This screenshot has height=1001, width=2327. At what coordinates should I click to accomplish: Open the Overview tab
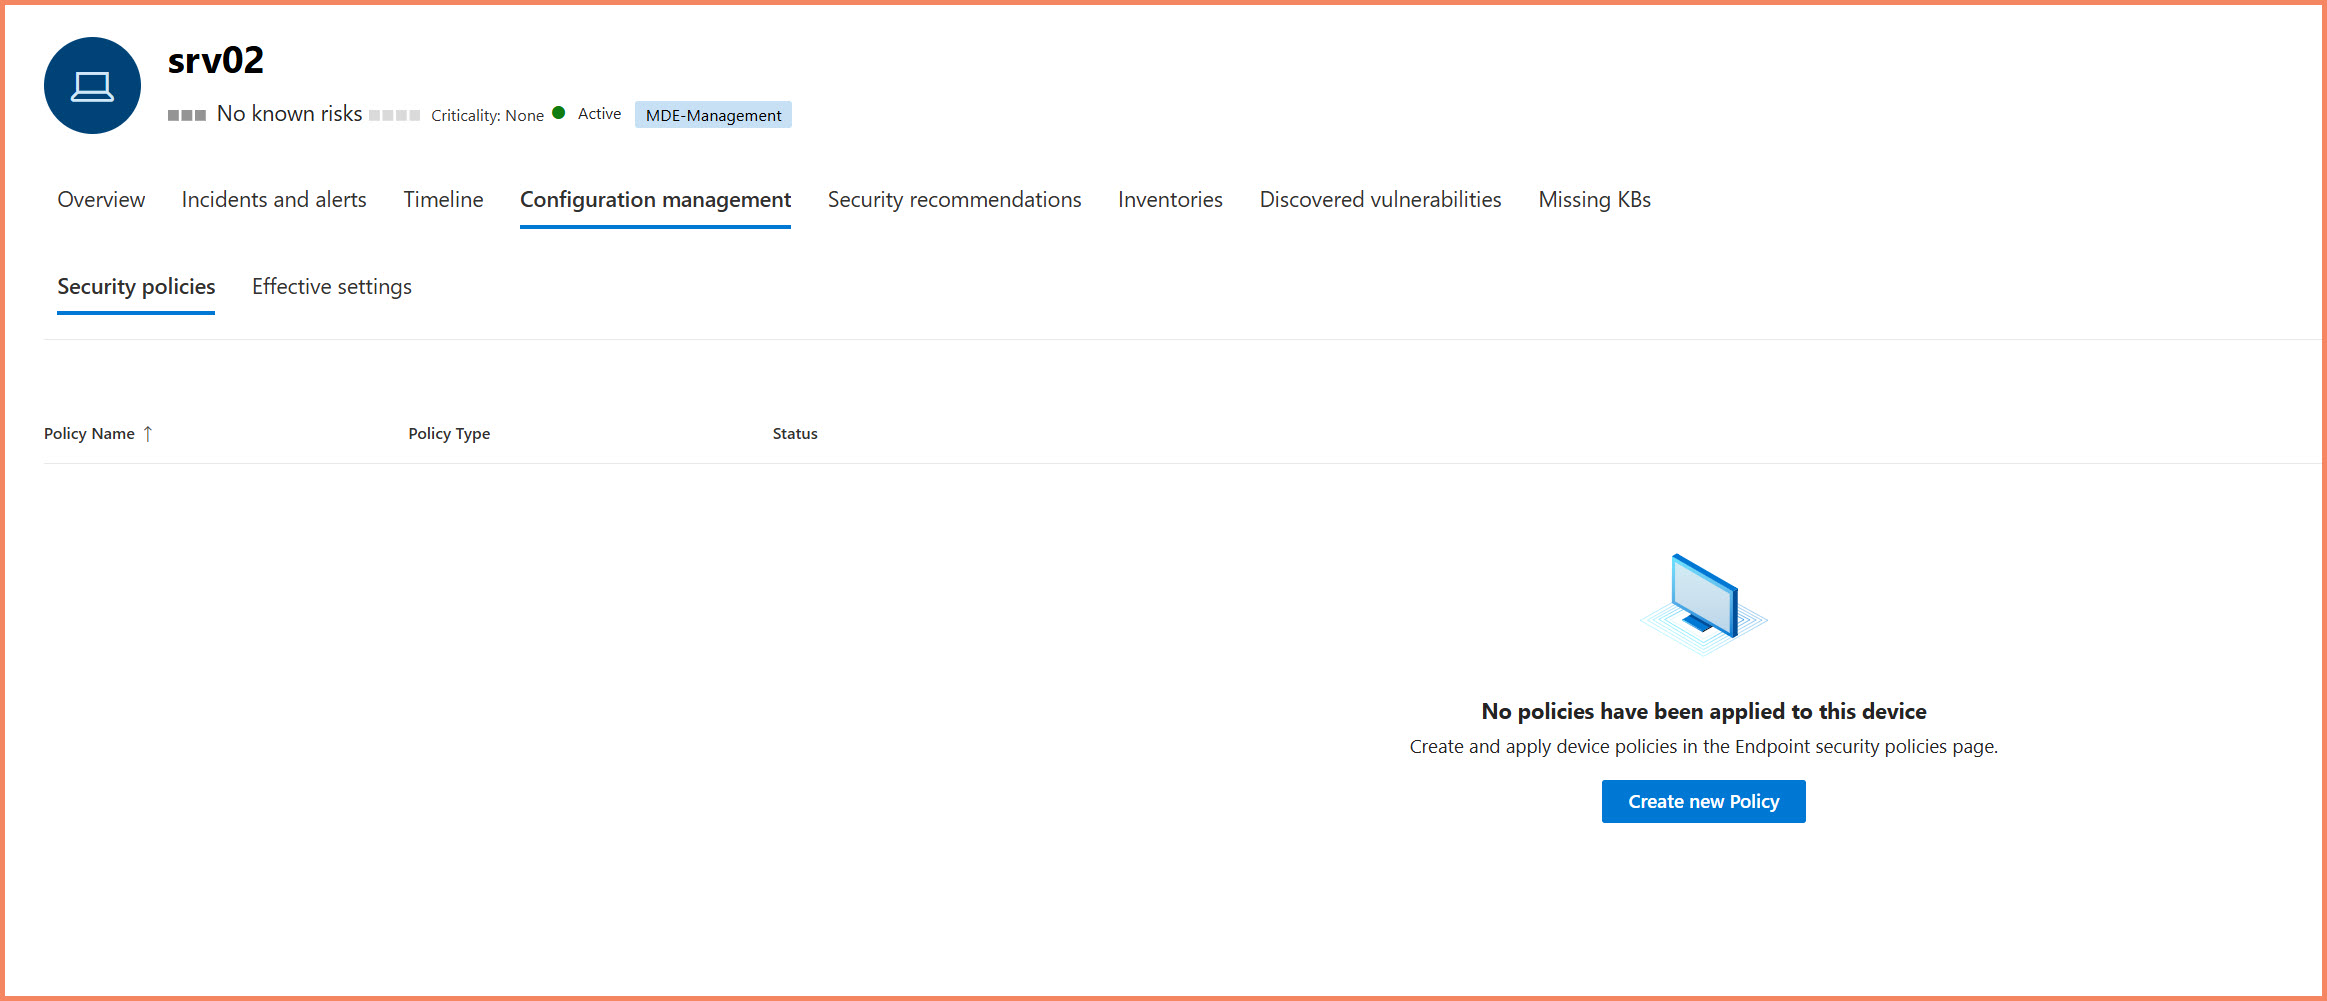pyautogui.click(x=101, y=200)
